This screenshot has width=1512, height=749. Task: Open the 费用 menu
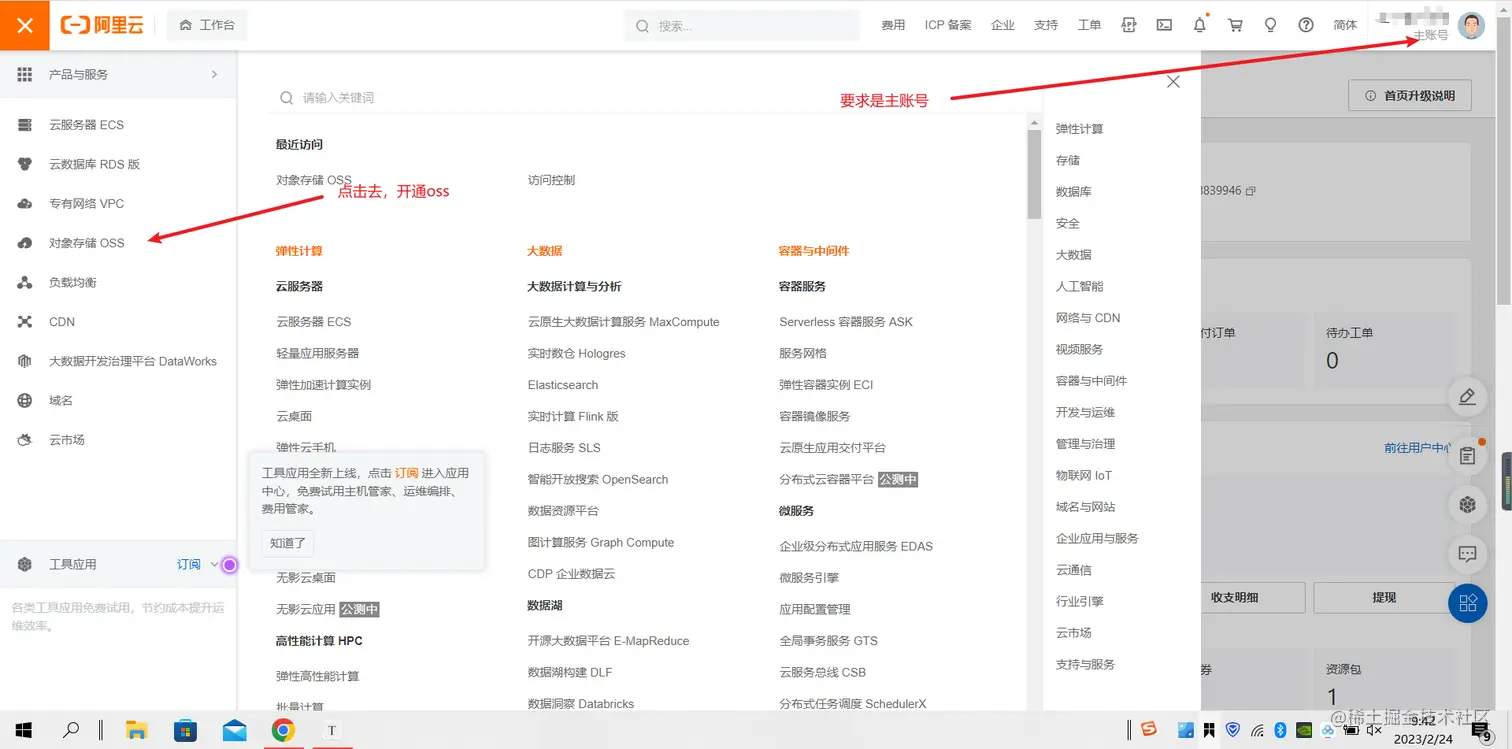pyautogui.click(x=893, y=25)
